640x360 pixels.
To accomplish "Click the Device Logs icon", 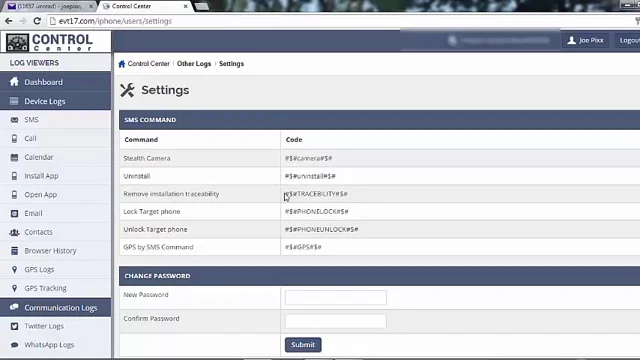I will tap(14, 101).
